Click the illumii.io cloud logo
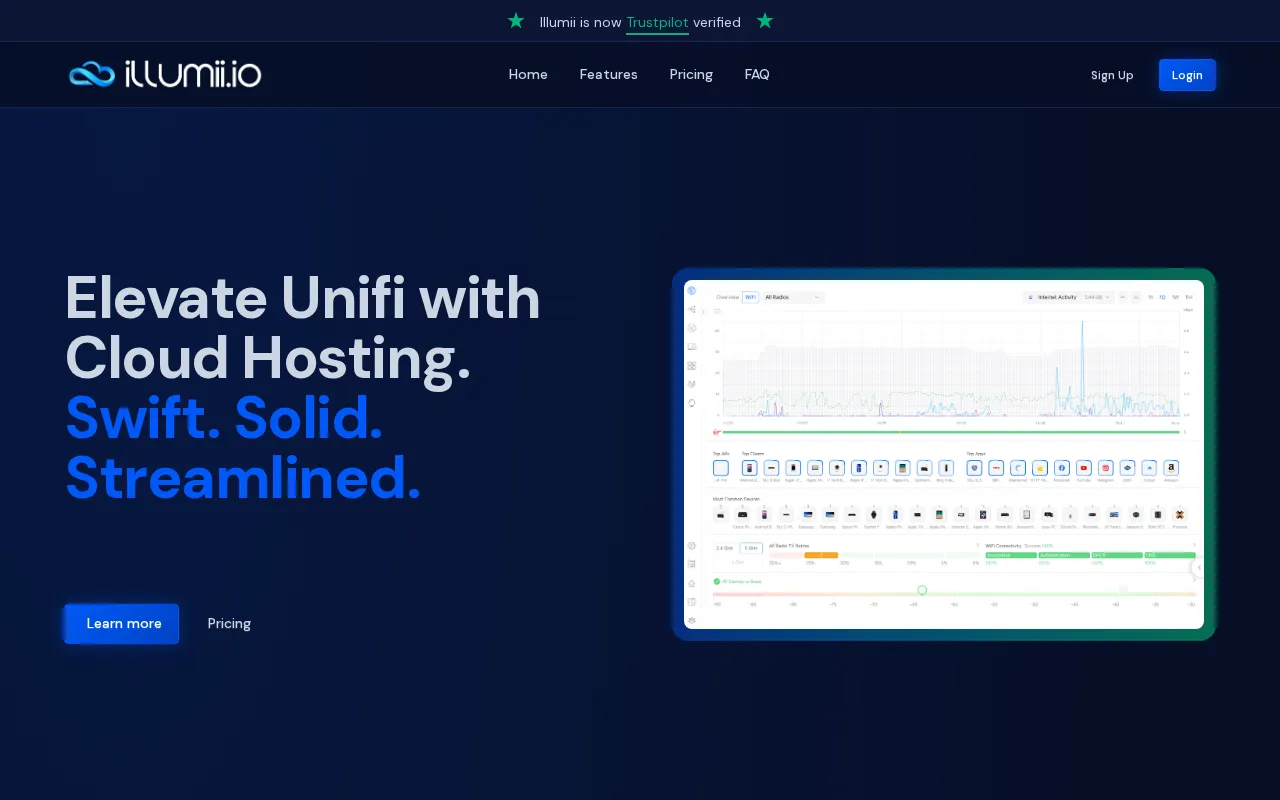Screen dimensions: 1280x800 click(x=165, y=74)
